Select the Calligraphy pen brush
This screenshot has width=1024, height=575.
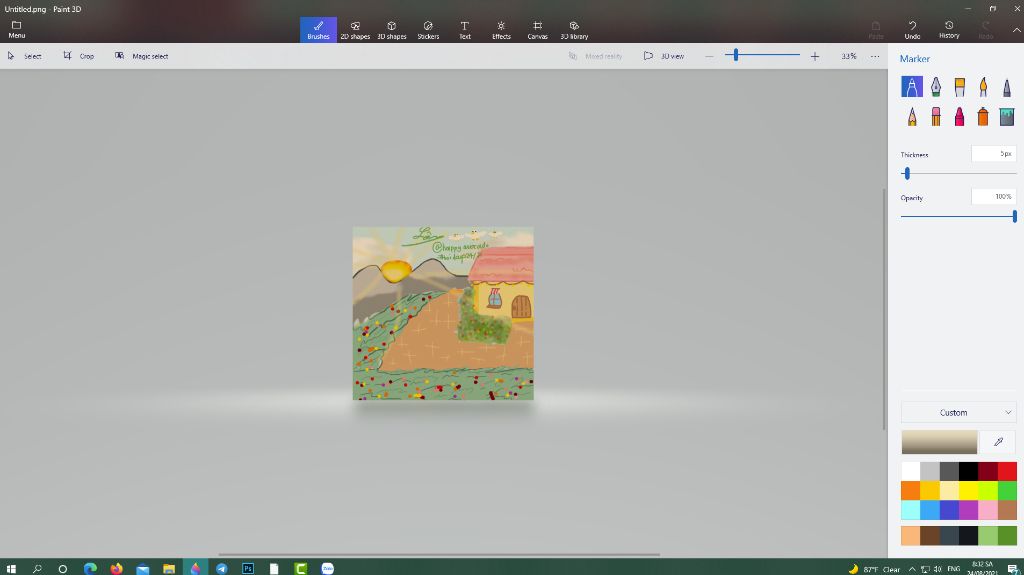click(x=936, y=86)
